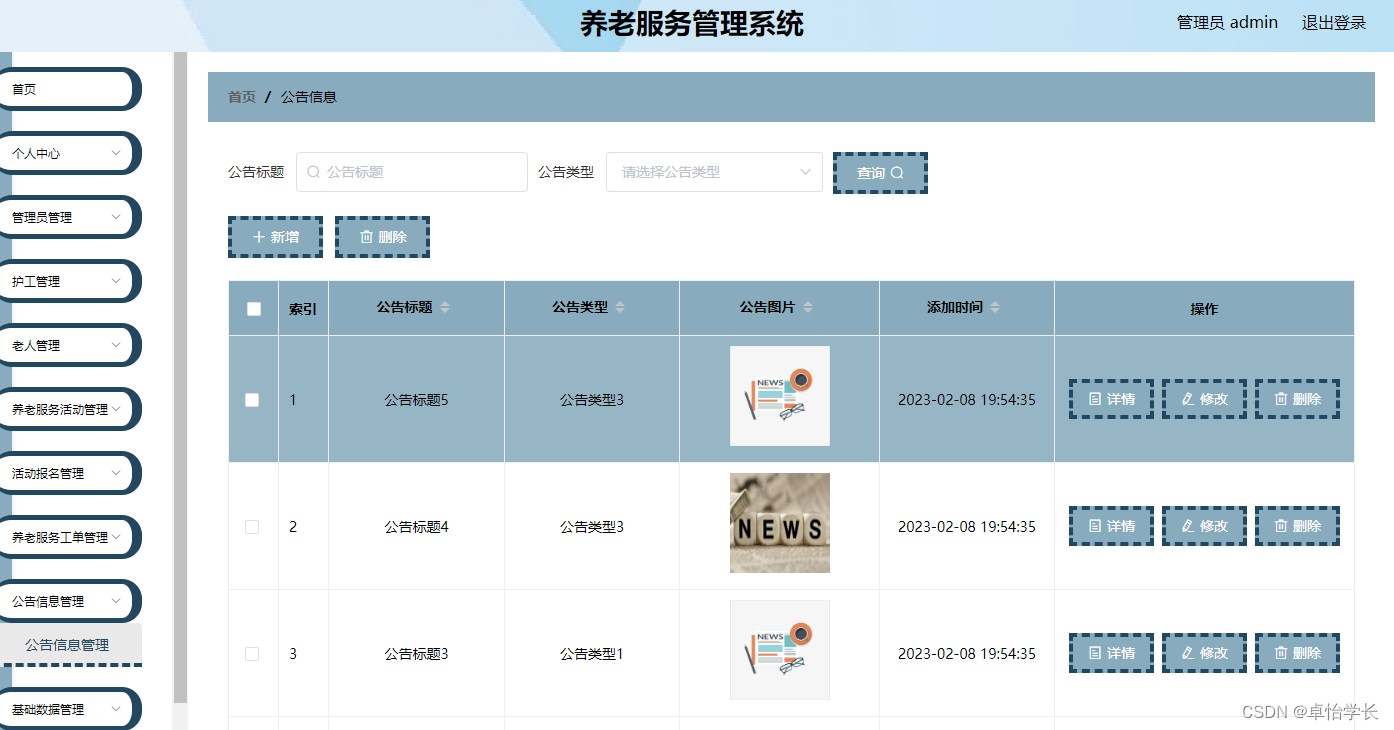1394x730 pixels.
Task: Expand 管理员管理 sidebar menu chevron
Action: (x=116, y=217)
